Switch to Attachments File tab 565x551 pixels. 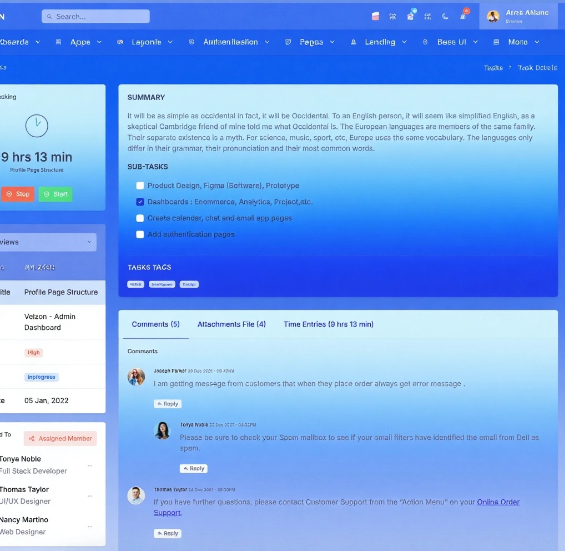[231, 324]
